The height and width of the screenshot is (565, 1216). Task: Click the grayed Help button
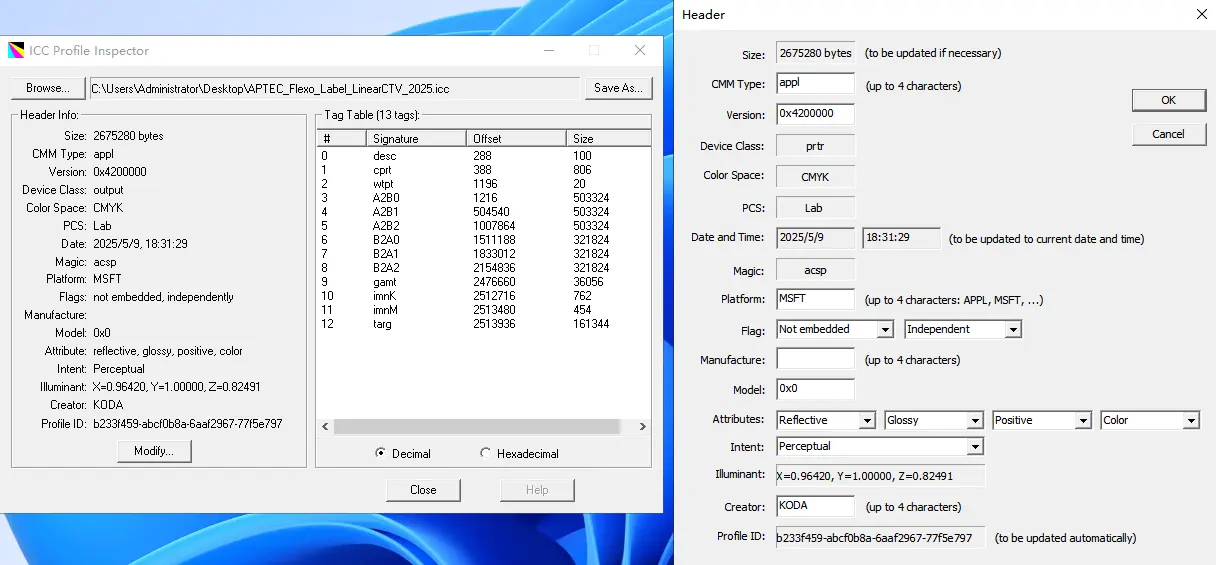(x=537, y=490)
